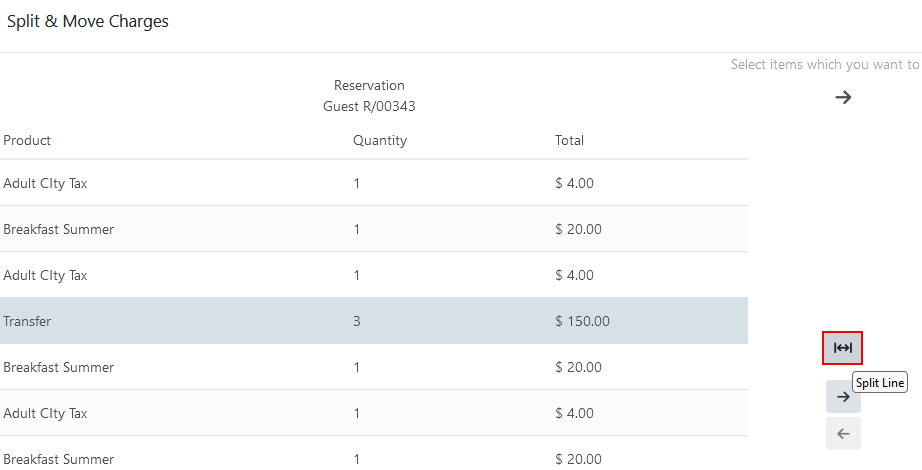Select the first Breakfast Summer row
Screen dimensions: 922x470
pos(374,229)
